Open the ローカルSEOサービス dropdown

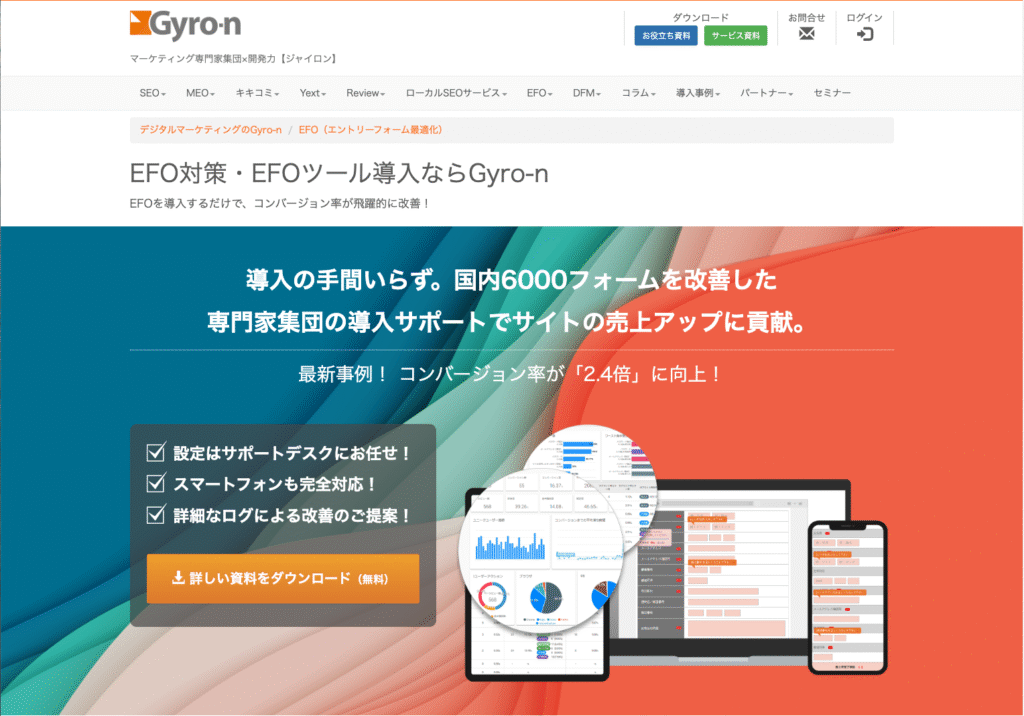456,93
